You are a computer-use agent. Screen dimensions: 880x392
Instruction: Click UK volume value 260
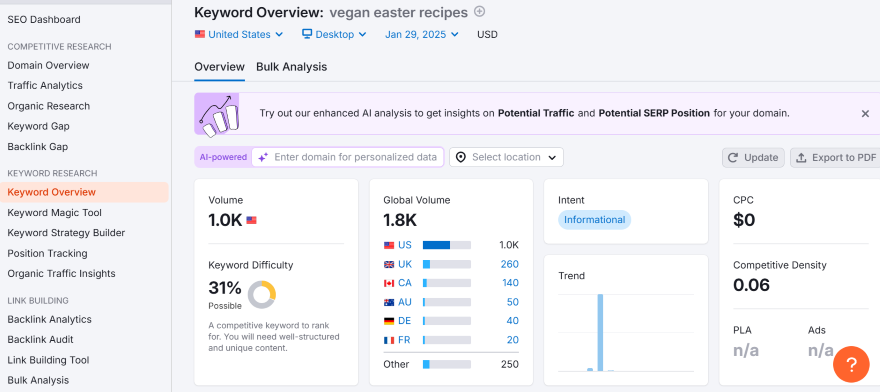(510, 265)
